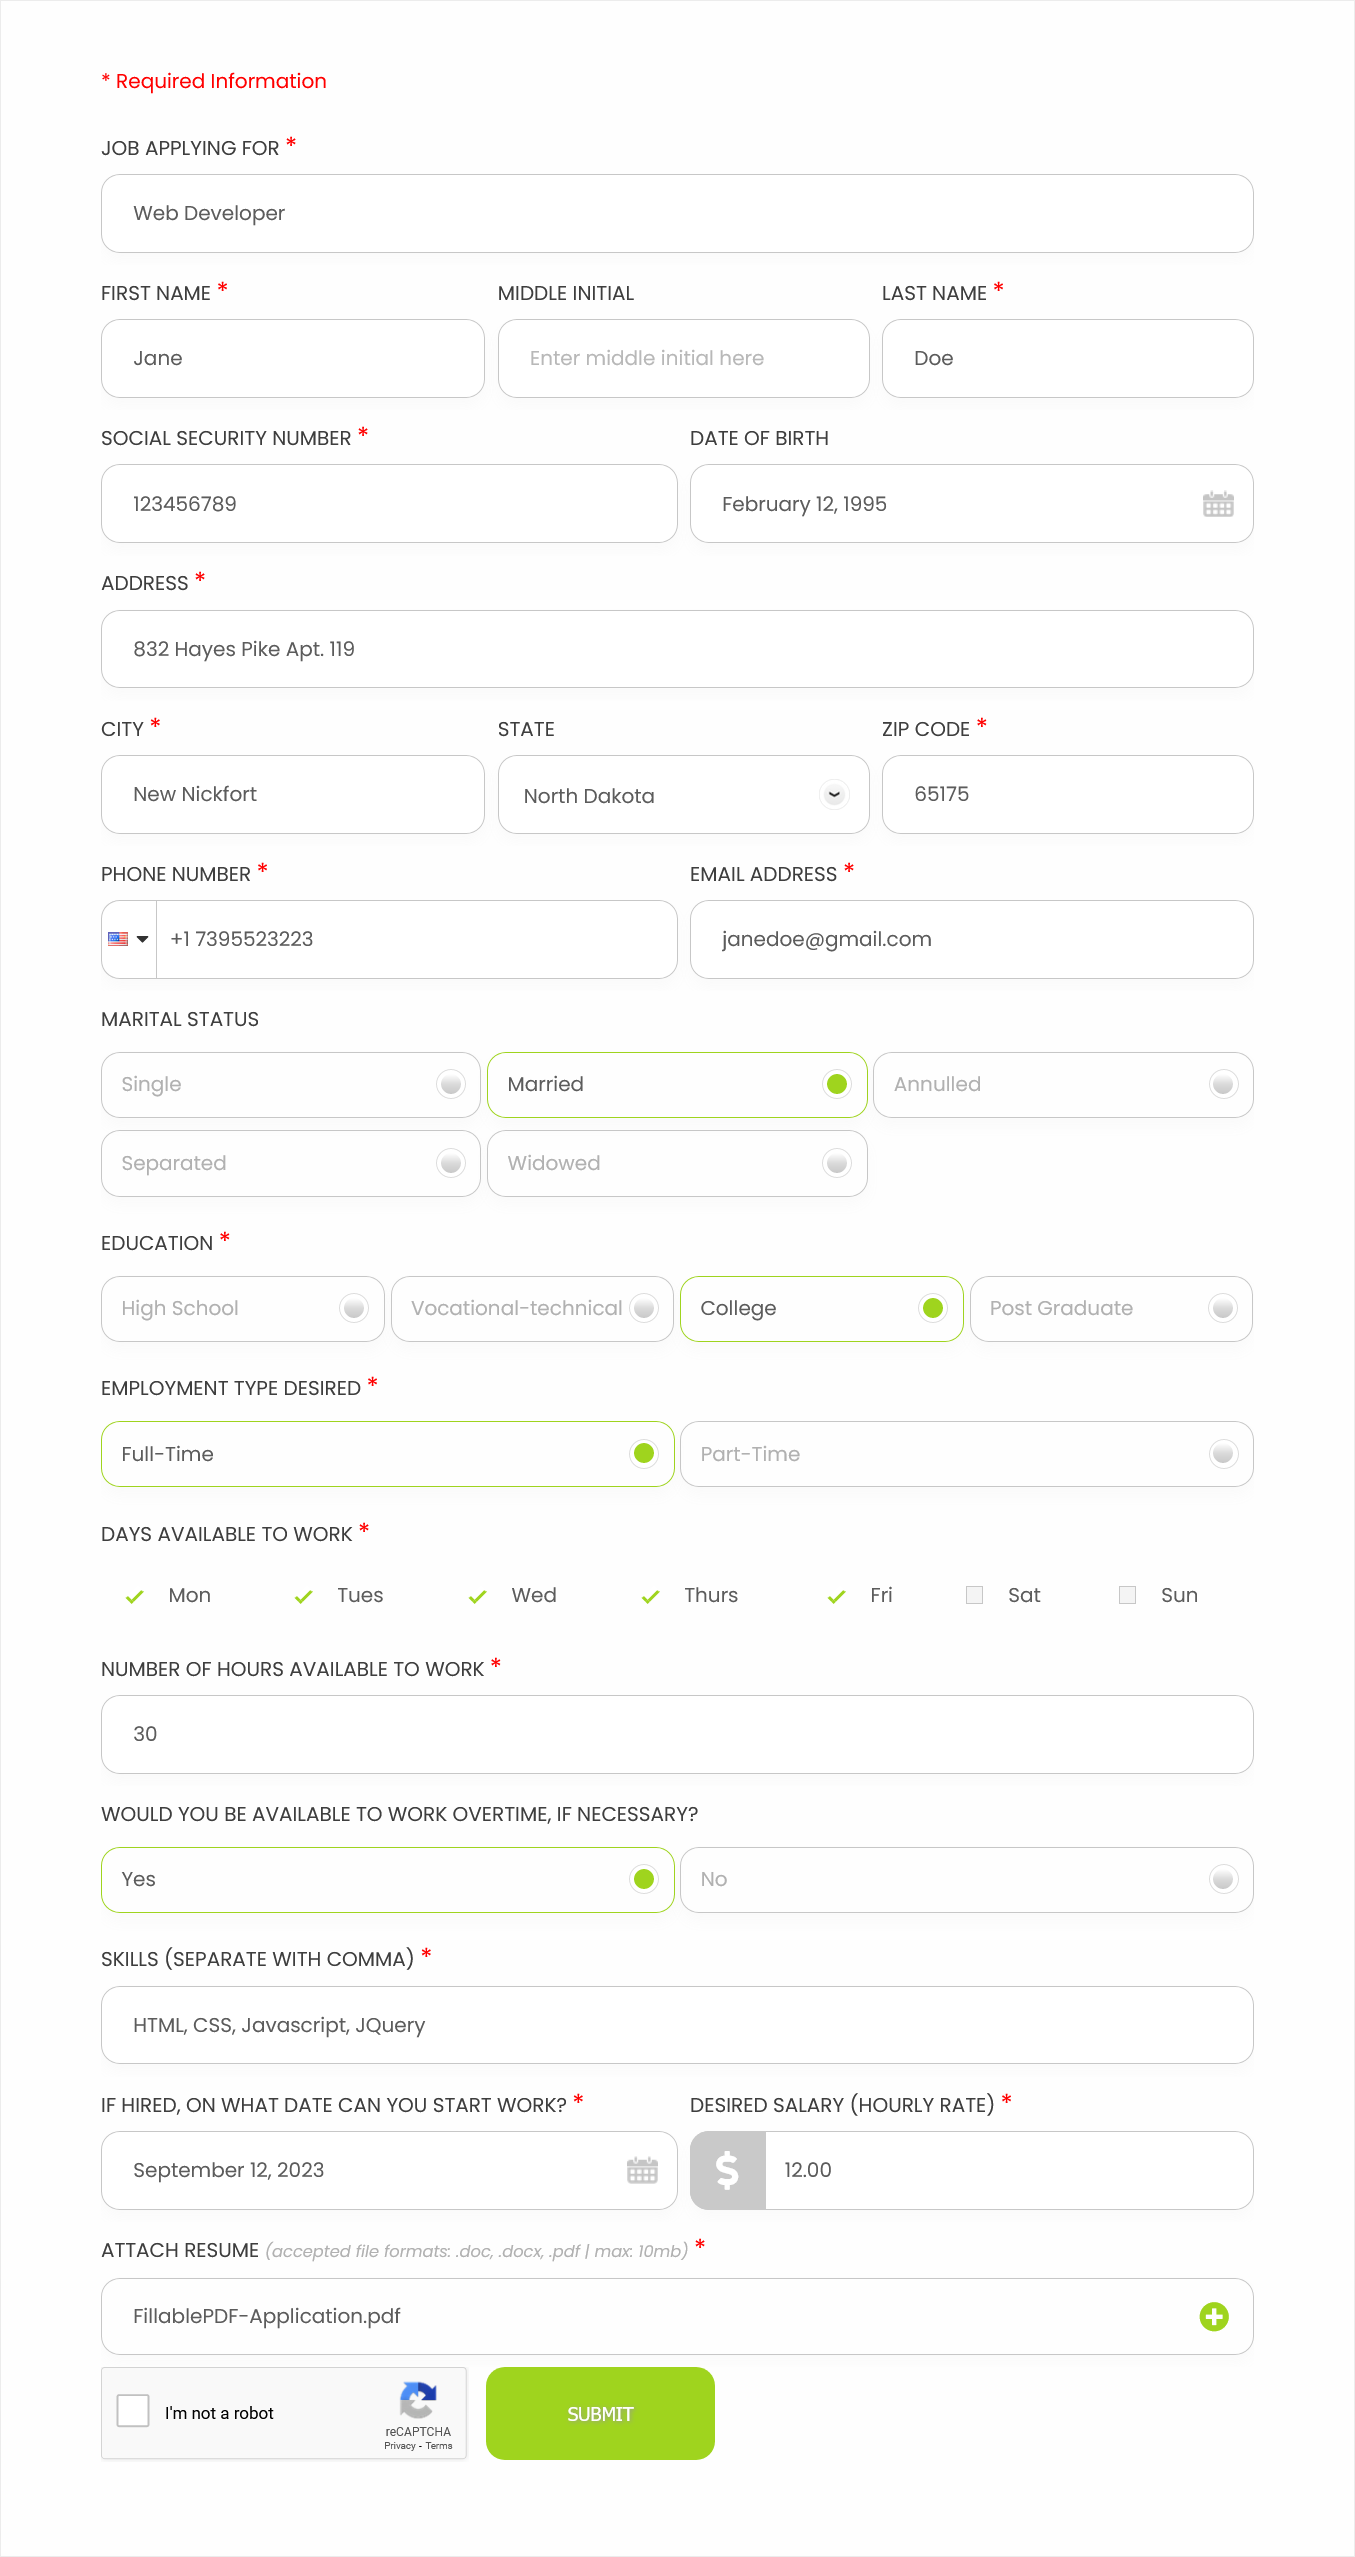This screenshot has height=2557, width=1355.
Task: Check the Sat availability checkbox
Action: point(974,1595)
